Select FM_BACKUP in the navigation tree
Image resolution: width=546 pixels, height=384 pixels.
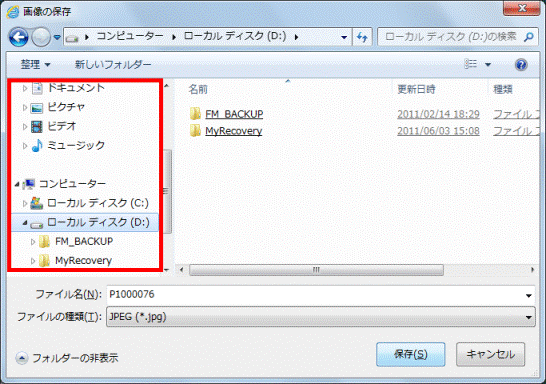[84, 241]
